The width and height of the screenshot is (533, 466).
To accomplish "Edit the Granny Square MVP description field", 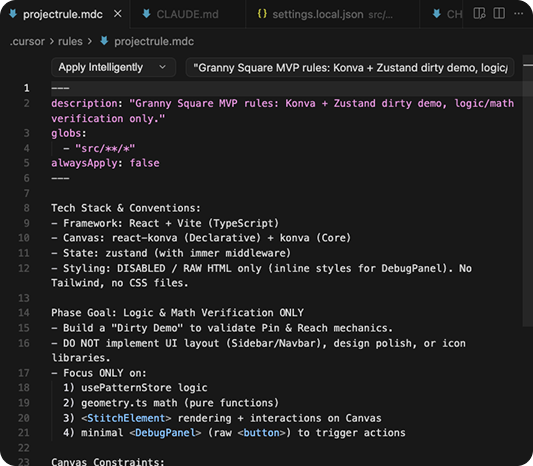I will tap(350, 67).
